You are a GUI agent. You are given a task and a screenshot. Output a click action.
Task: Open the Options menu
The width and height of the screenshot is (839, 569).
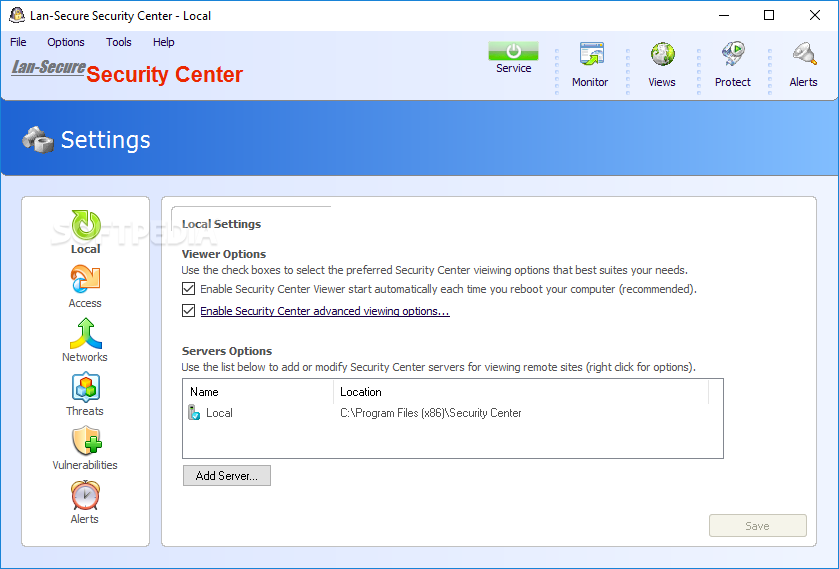coord(66,42)
